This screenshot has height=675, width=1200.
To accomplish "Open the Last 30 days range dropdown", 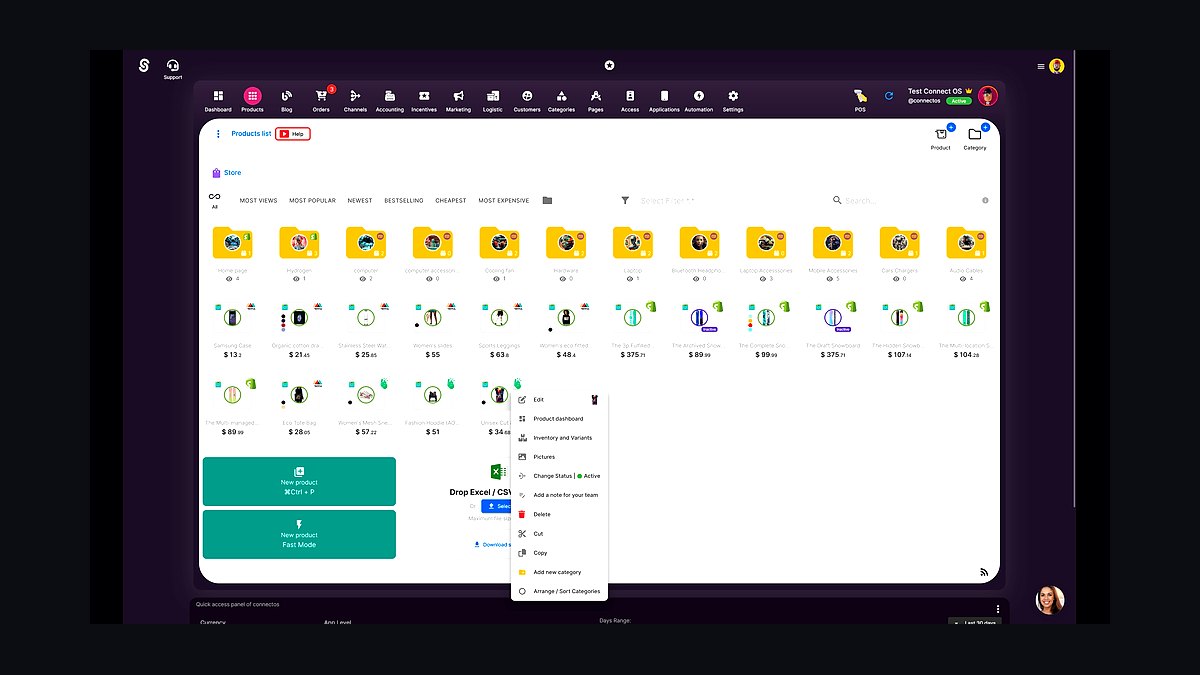I will [x=974, y=622].
